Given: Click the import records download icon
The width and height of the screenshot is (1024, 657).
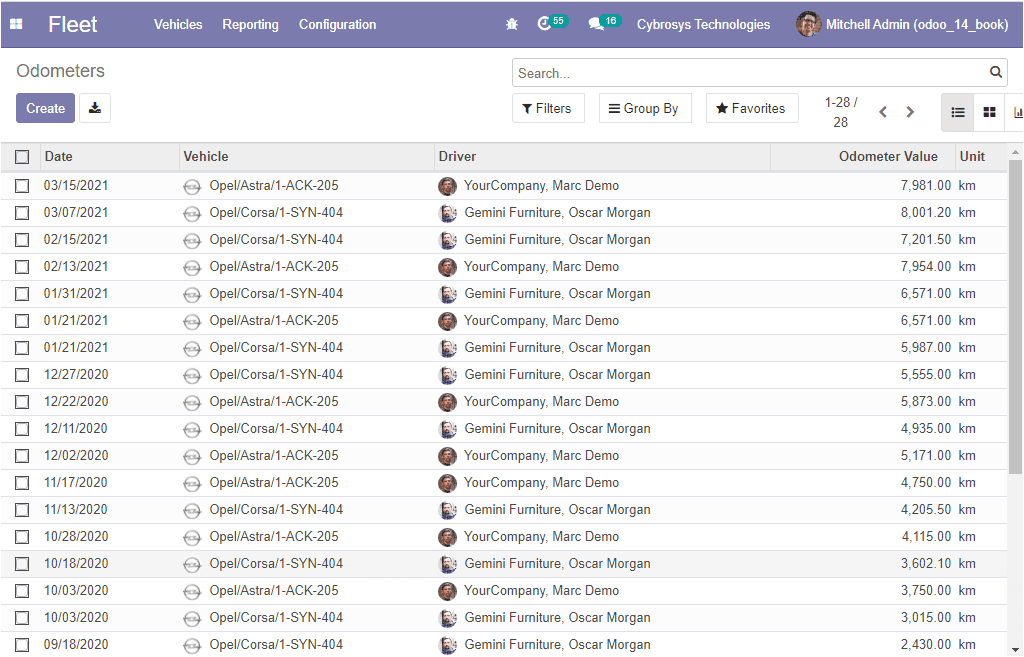Looking at the screenshot, I should 95,108.
